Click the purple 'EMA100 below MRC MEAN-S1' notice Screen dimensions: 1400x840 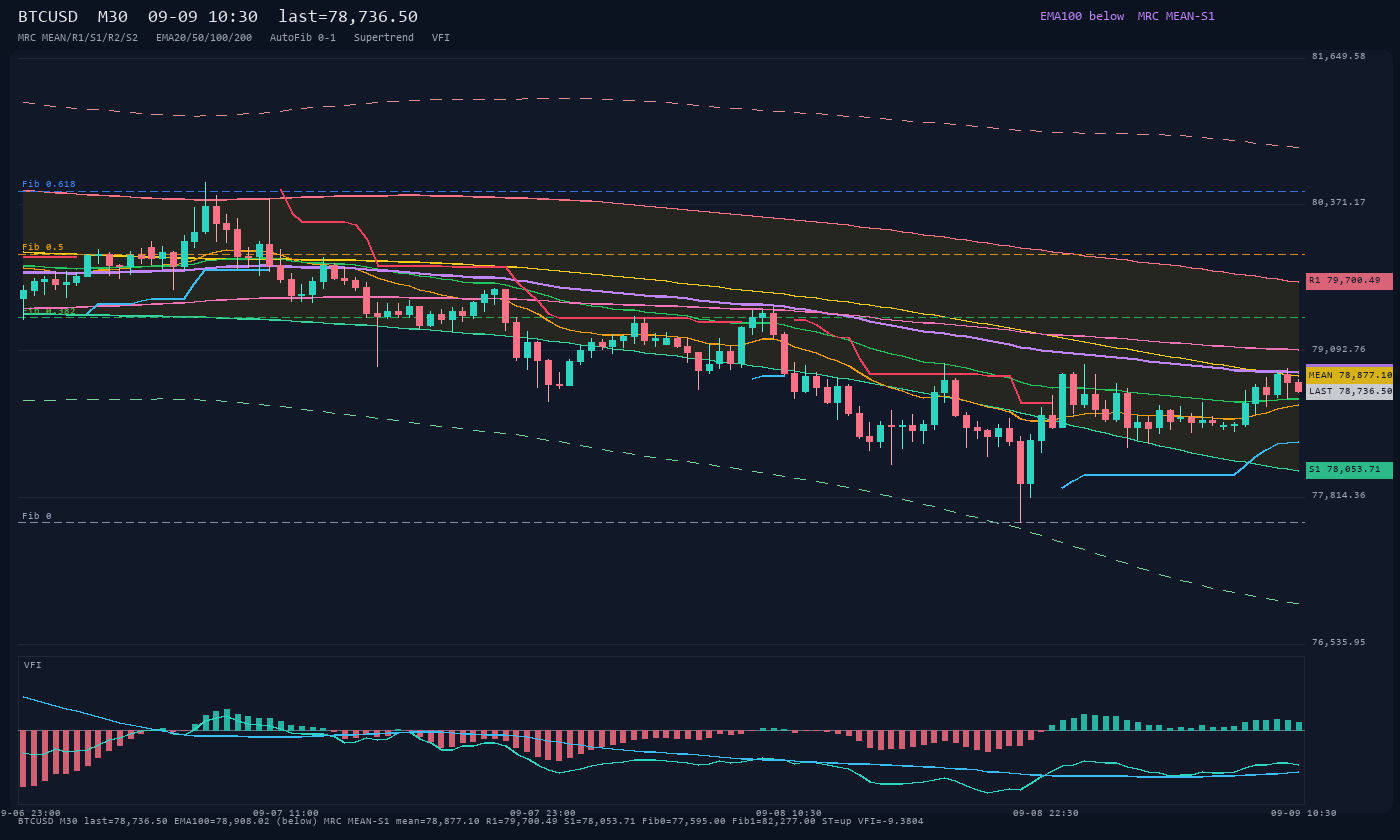tap(1127, 16)
